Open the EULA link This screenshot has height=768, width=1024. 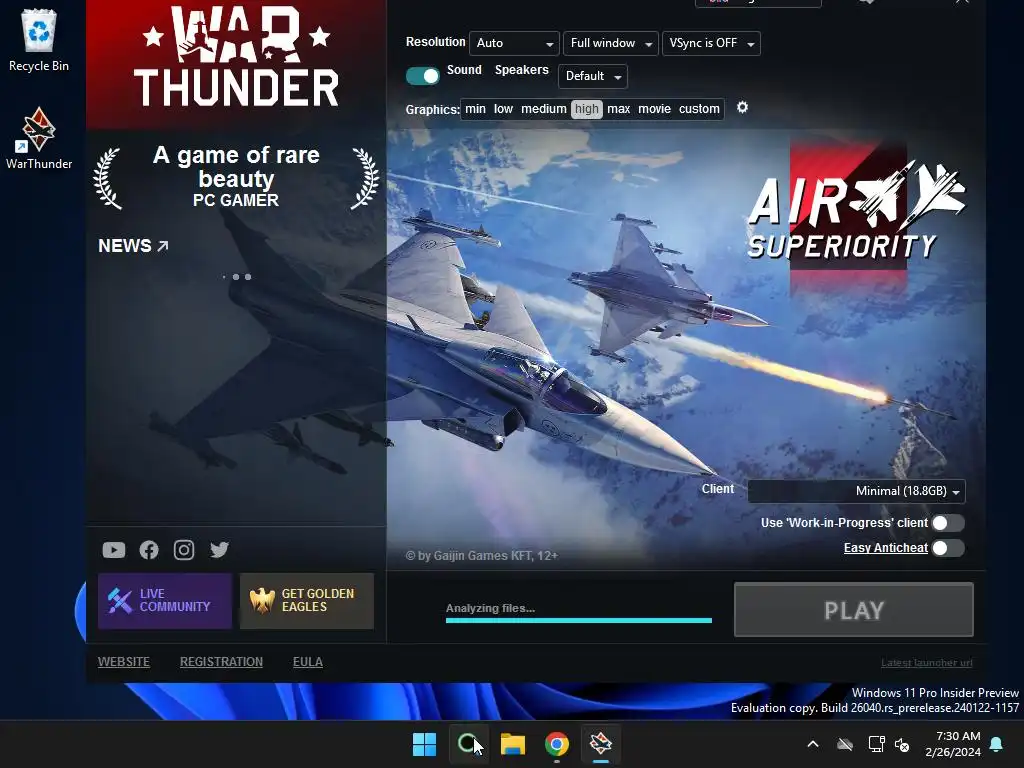pyautogui.click(x=308, y=662)
